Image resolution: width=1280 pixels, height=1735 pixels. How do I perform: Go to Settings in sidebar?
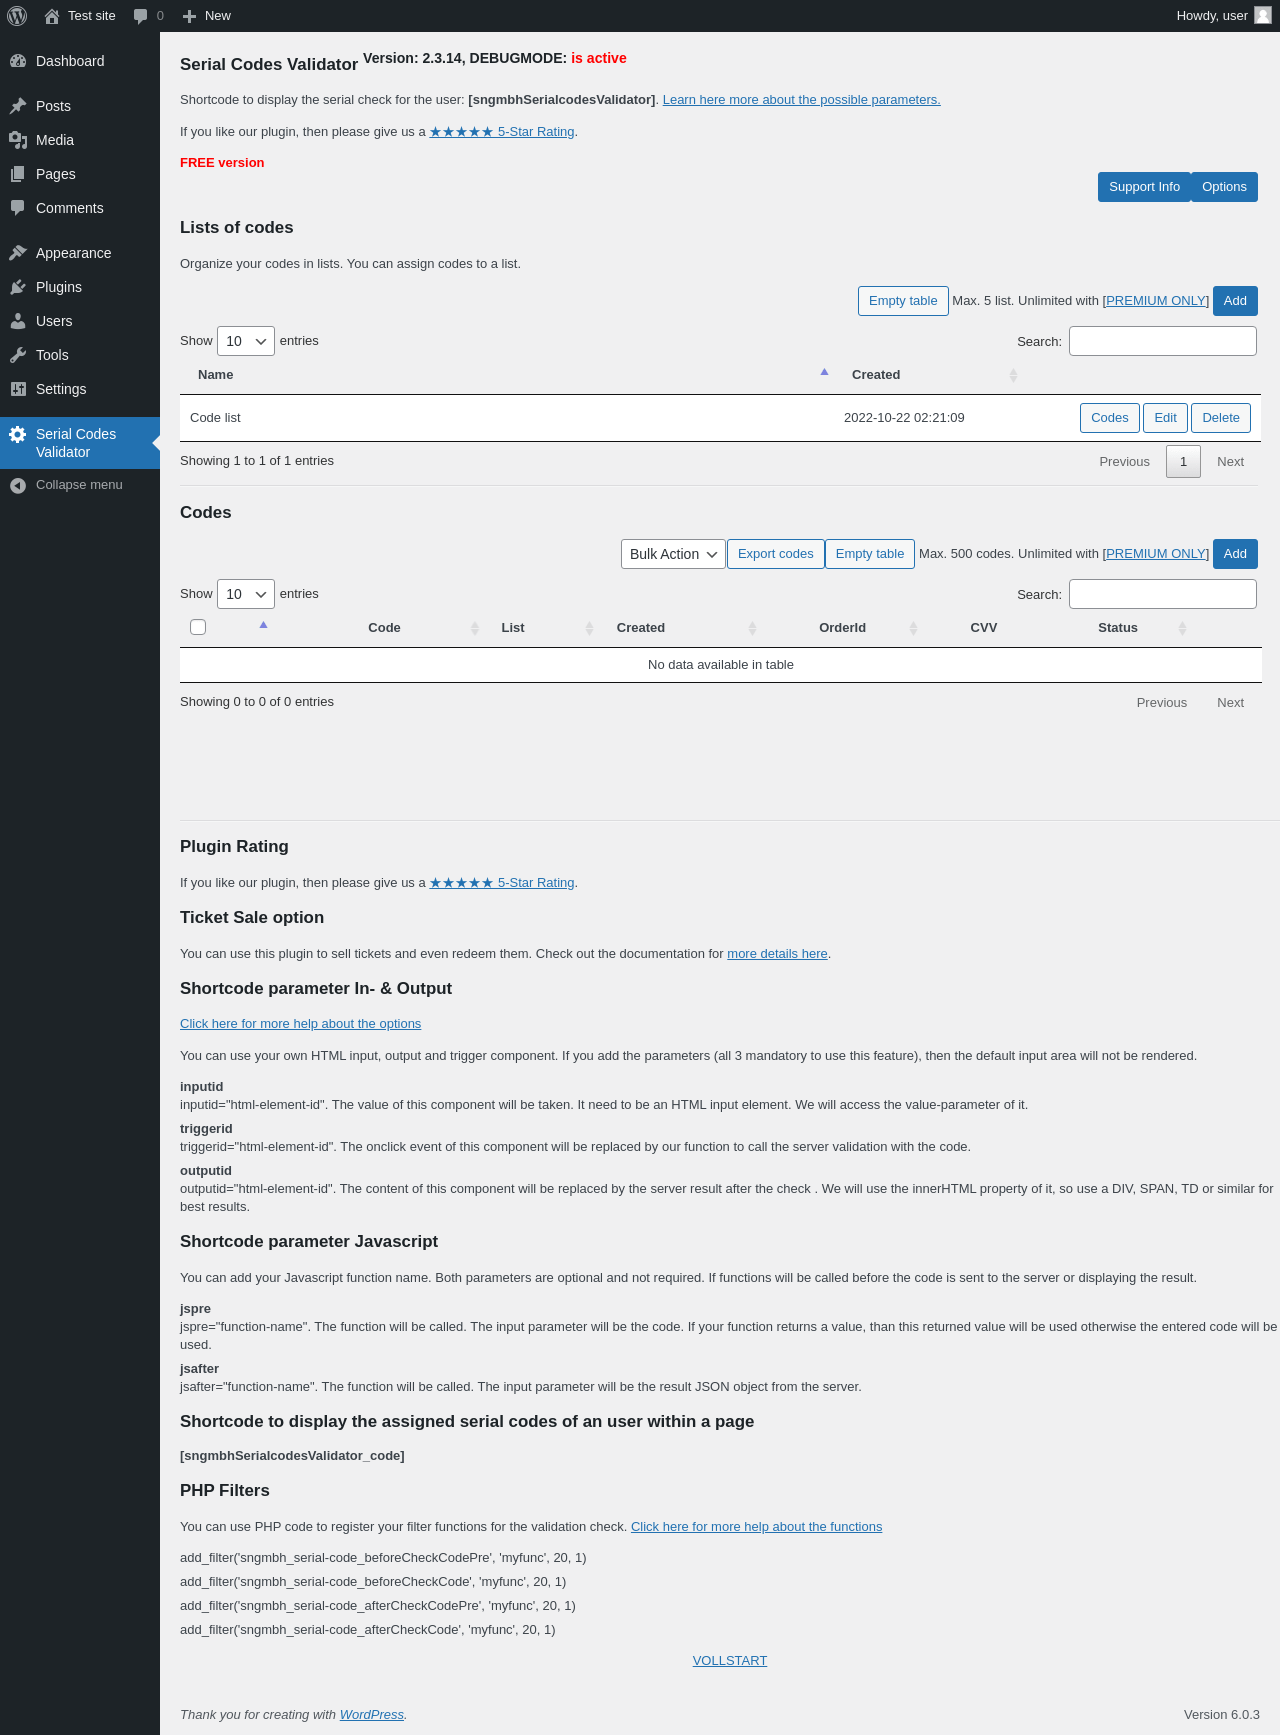click(80, 389)
